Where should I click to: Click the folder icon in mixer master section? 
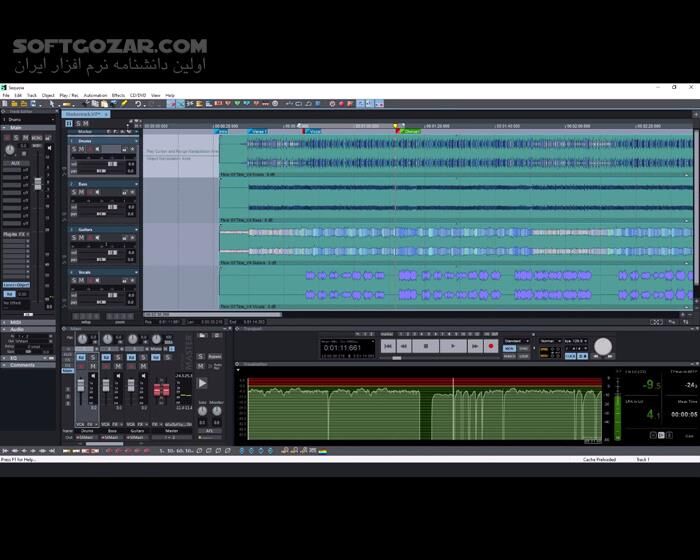point(202,335)
